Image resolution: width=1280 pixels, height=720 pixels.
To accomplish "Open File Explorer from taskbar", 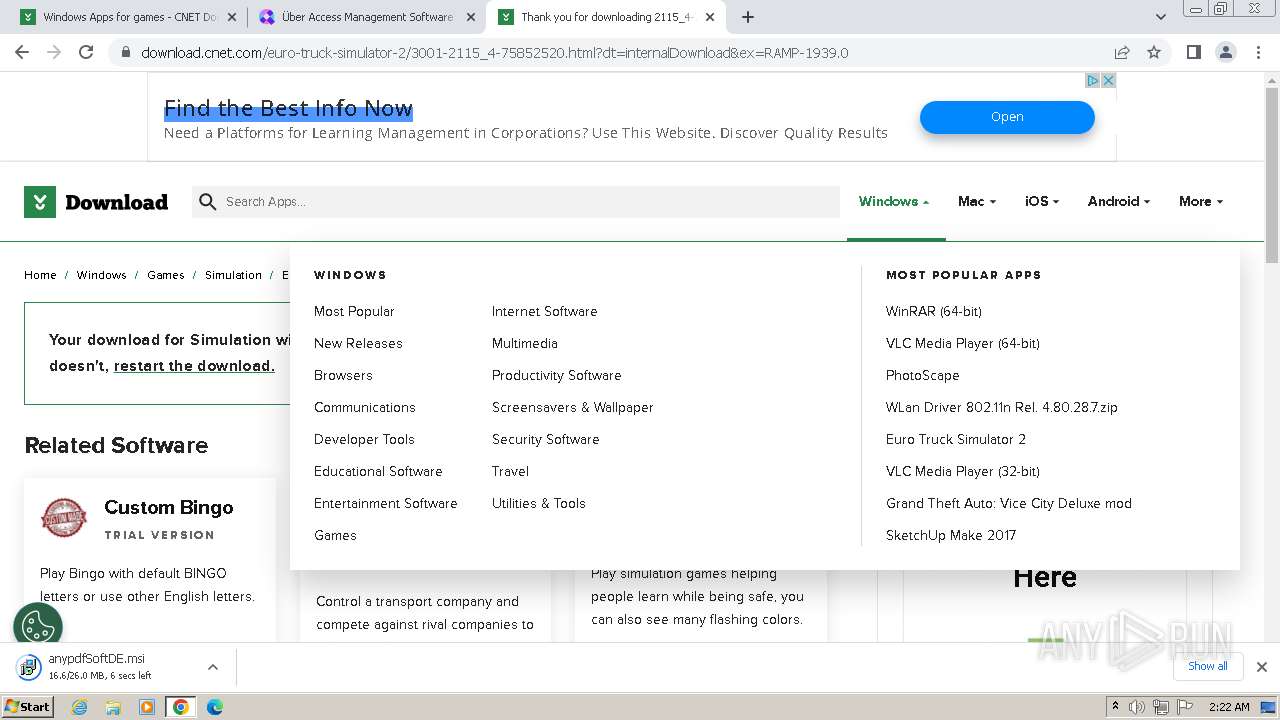I will pos(113,707).
